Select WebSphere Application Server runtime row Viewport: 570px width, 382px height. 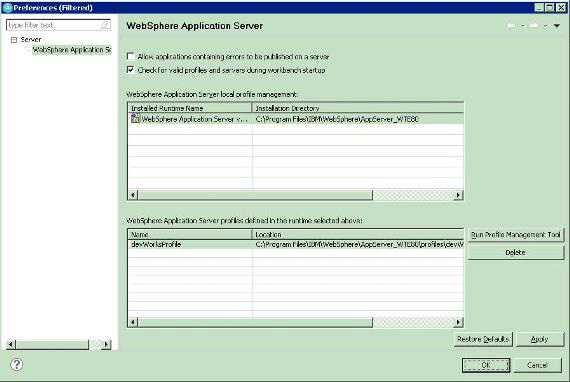296,119
